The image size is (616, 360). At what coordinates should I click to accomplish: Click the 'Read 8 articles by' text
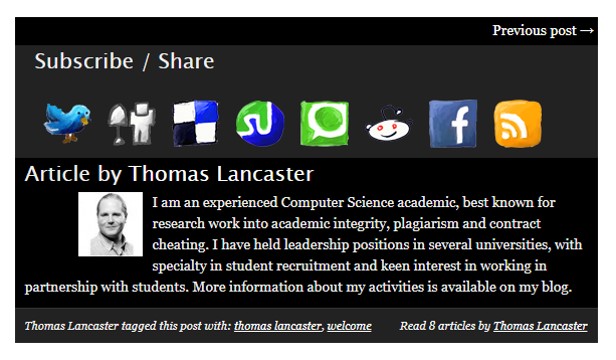tap(445, 326)
